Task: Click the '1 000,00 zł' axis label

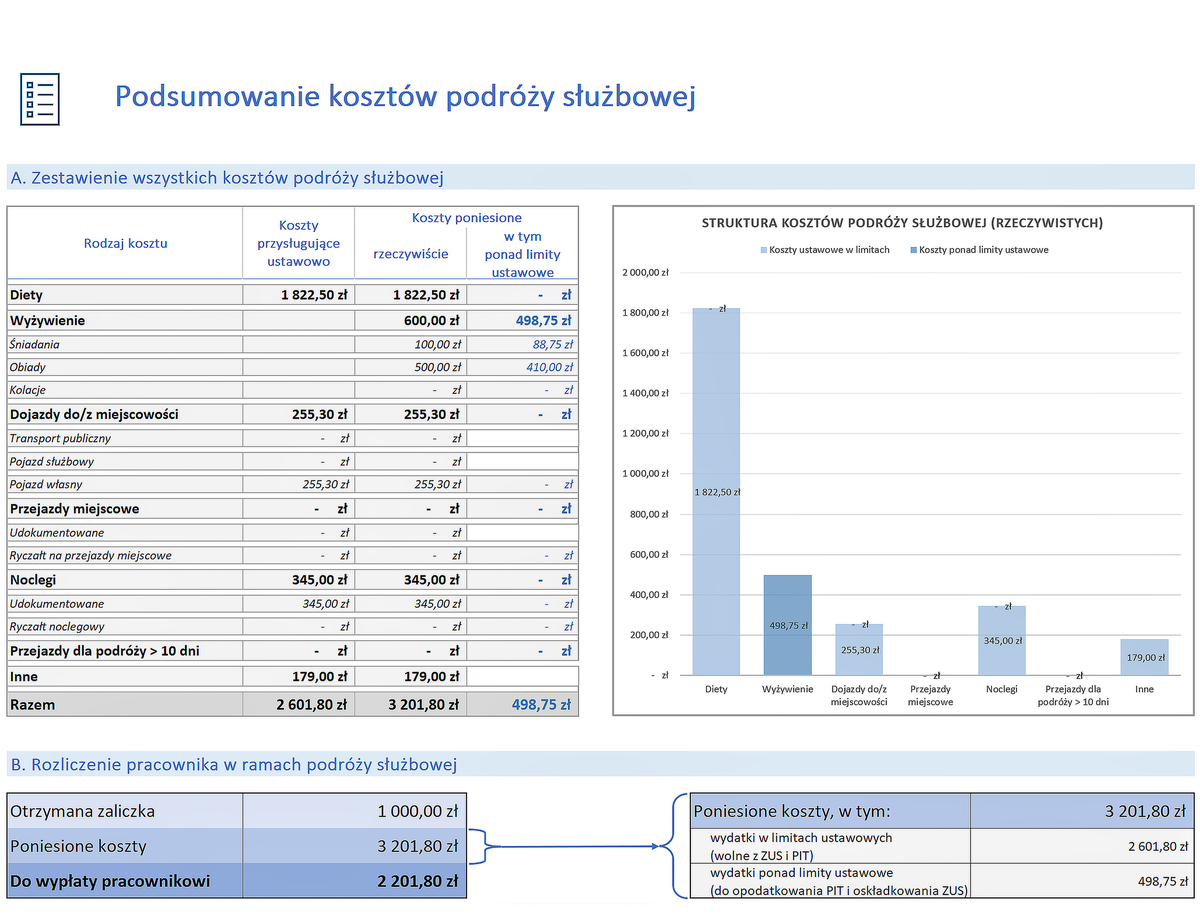Action: pos(646,473)
